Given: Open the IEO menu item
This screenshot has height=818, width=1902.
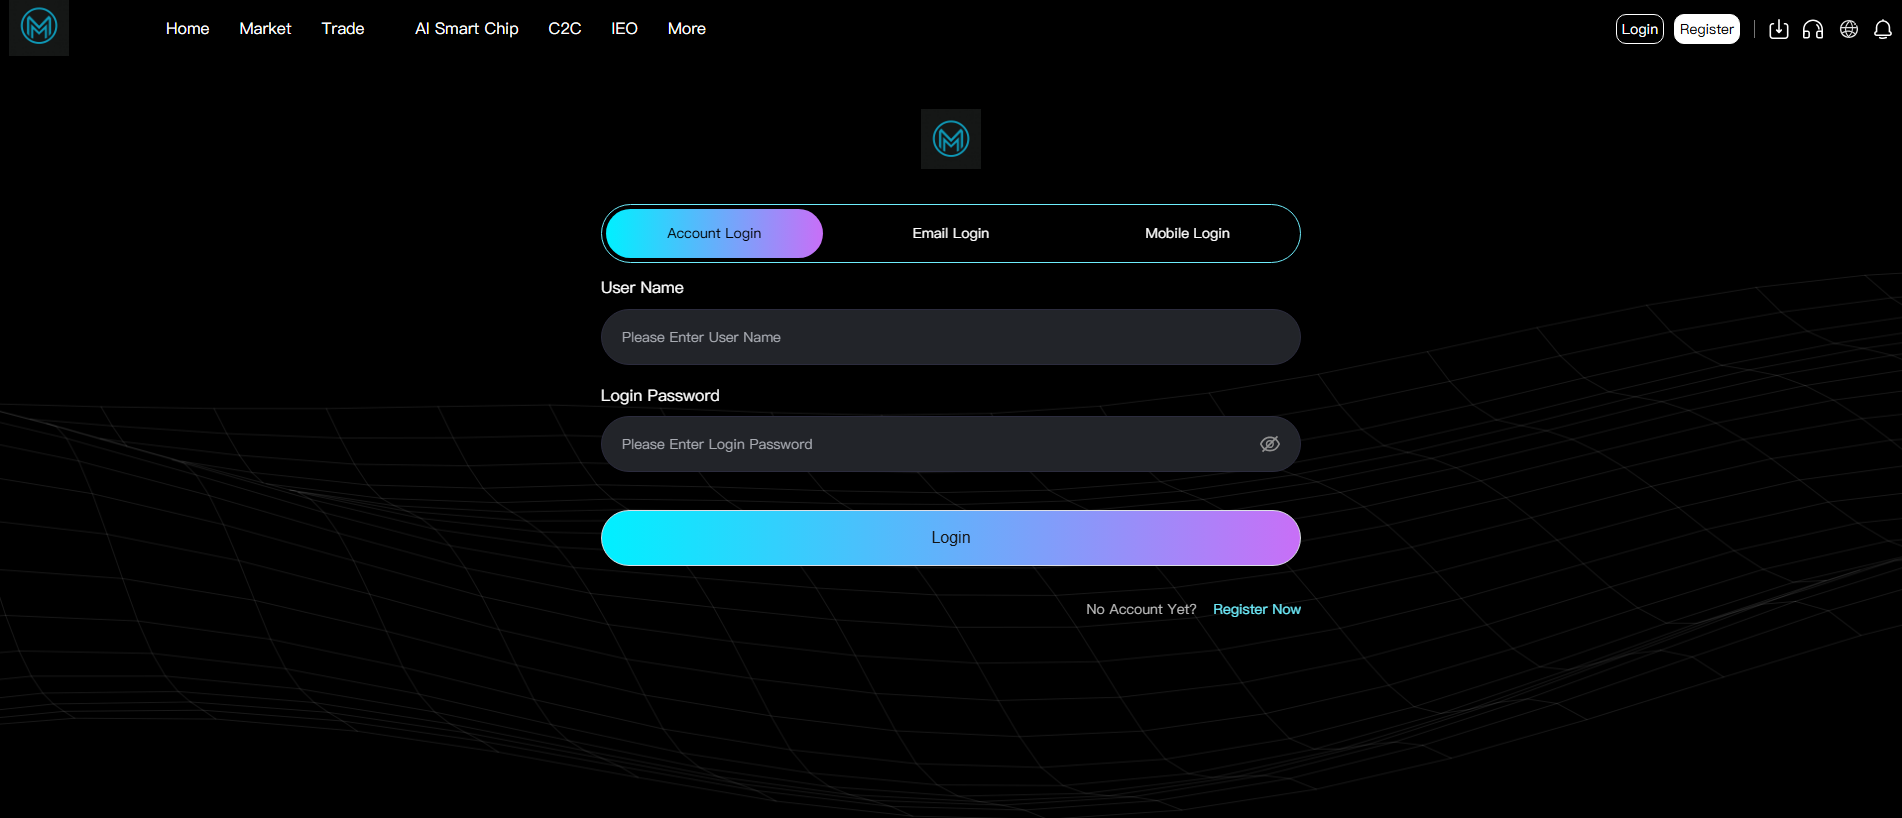Looking at the screenshot, I should click(625, 29).
